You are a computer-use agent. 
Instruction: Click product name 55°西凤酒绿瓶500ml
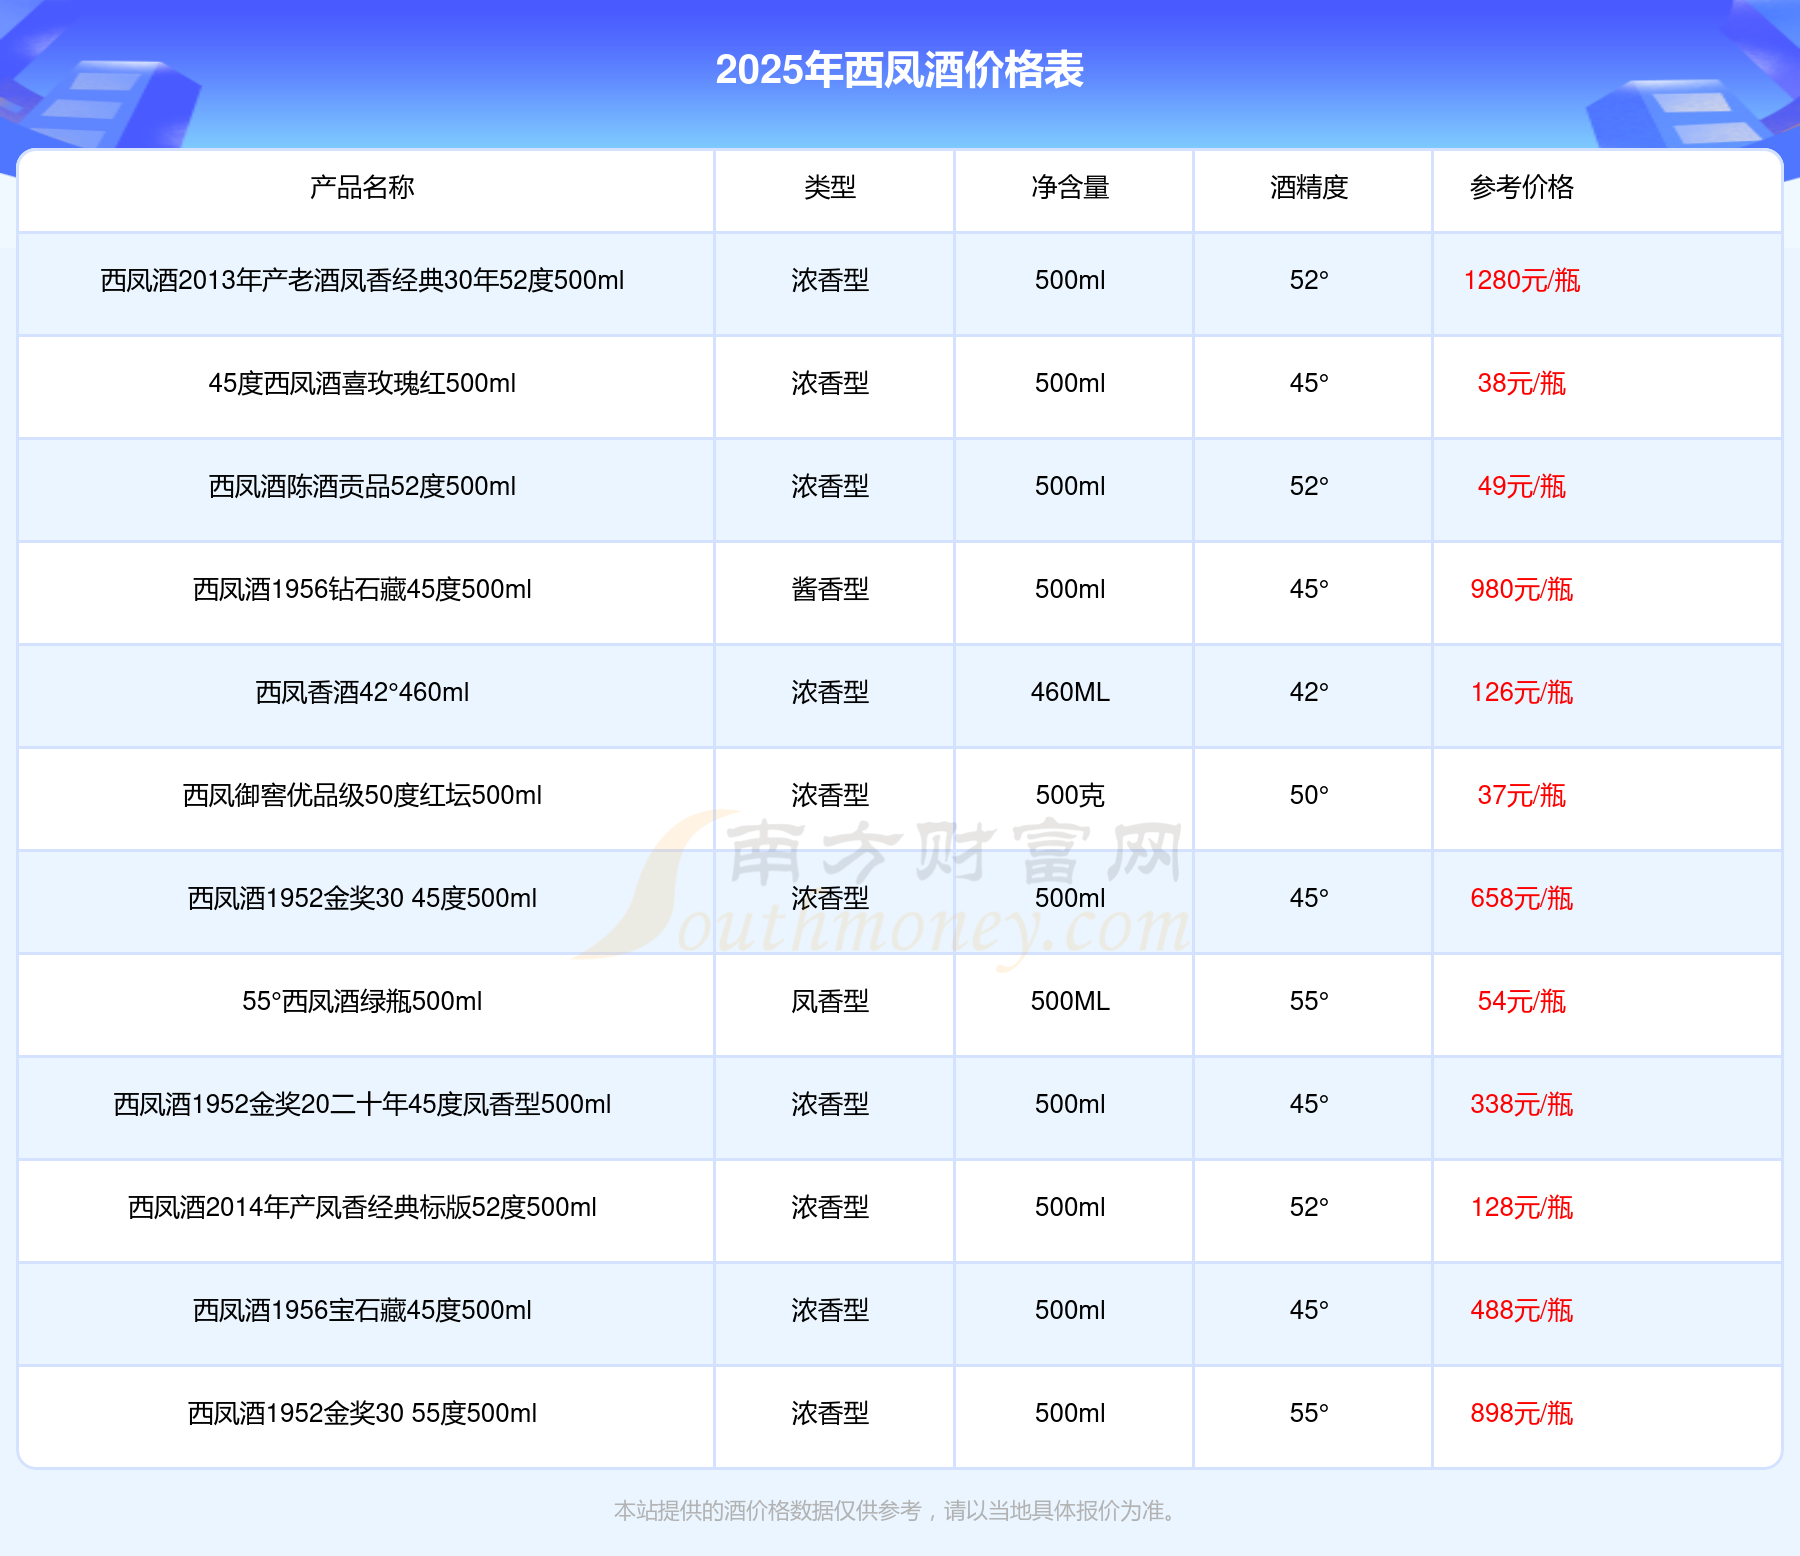pos(362,1001)
